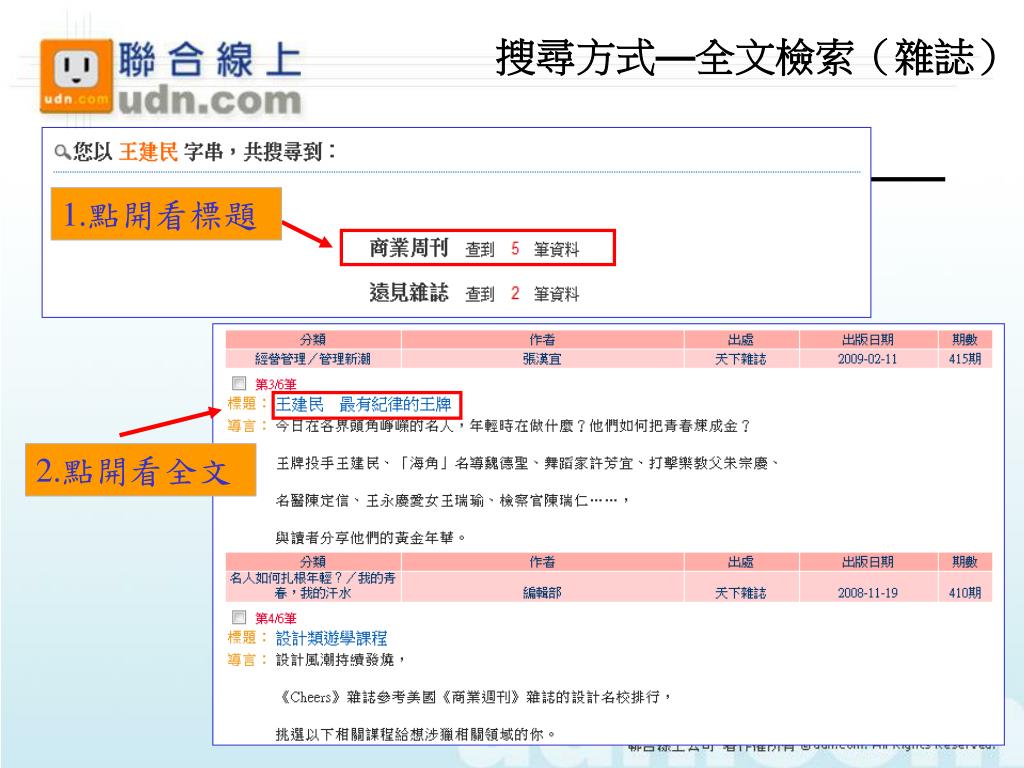
Task: Click category cell 名人如何扎根年輕？／我的青春，我的汗水
Action: pos(313,585)
